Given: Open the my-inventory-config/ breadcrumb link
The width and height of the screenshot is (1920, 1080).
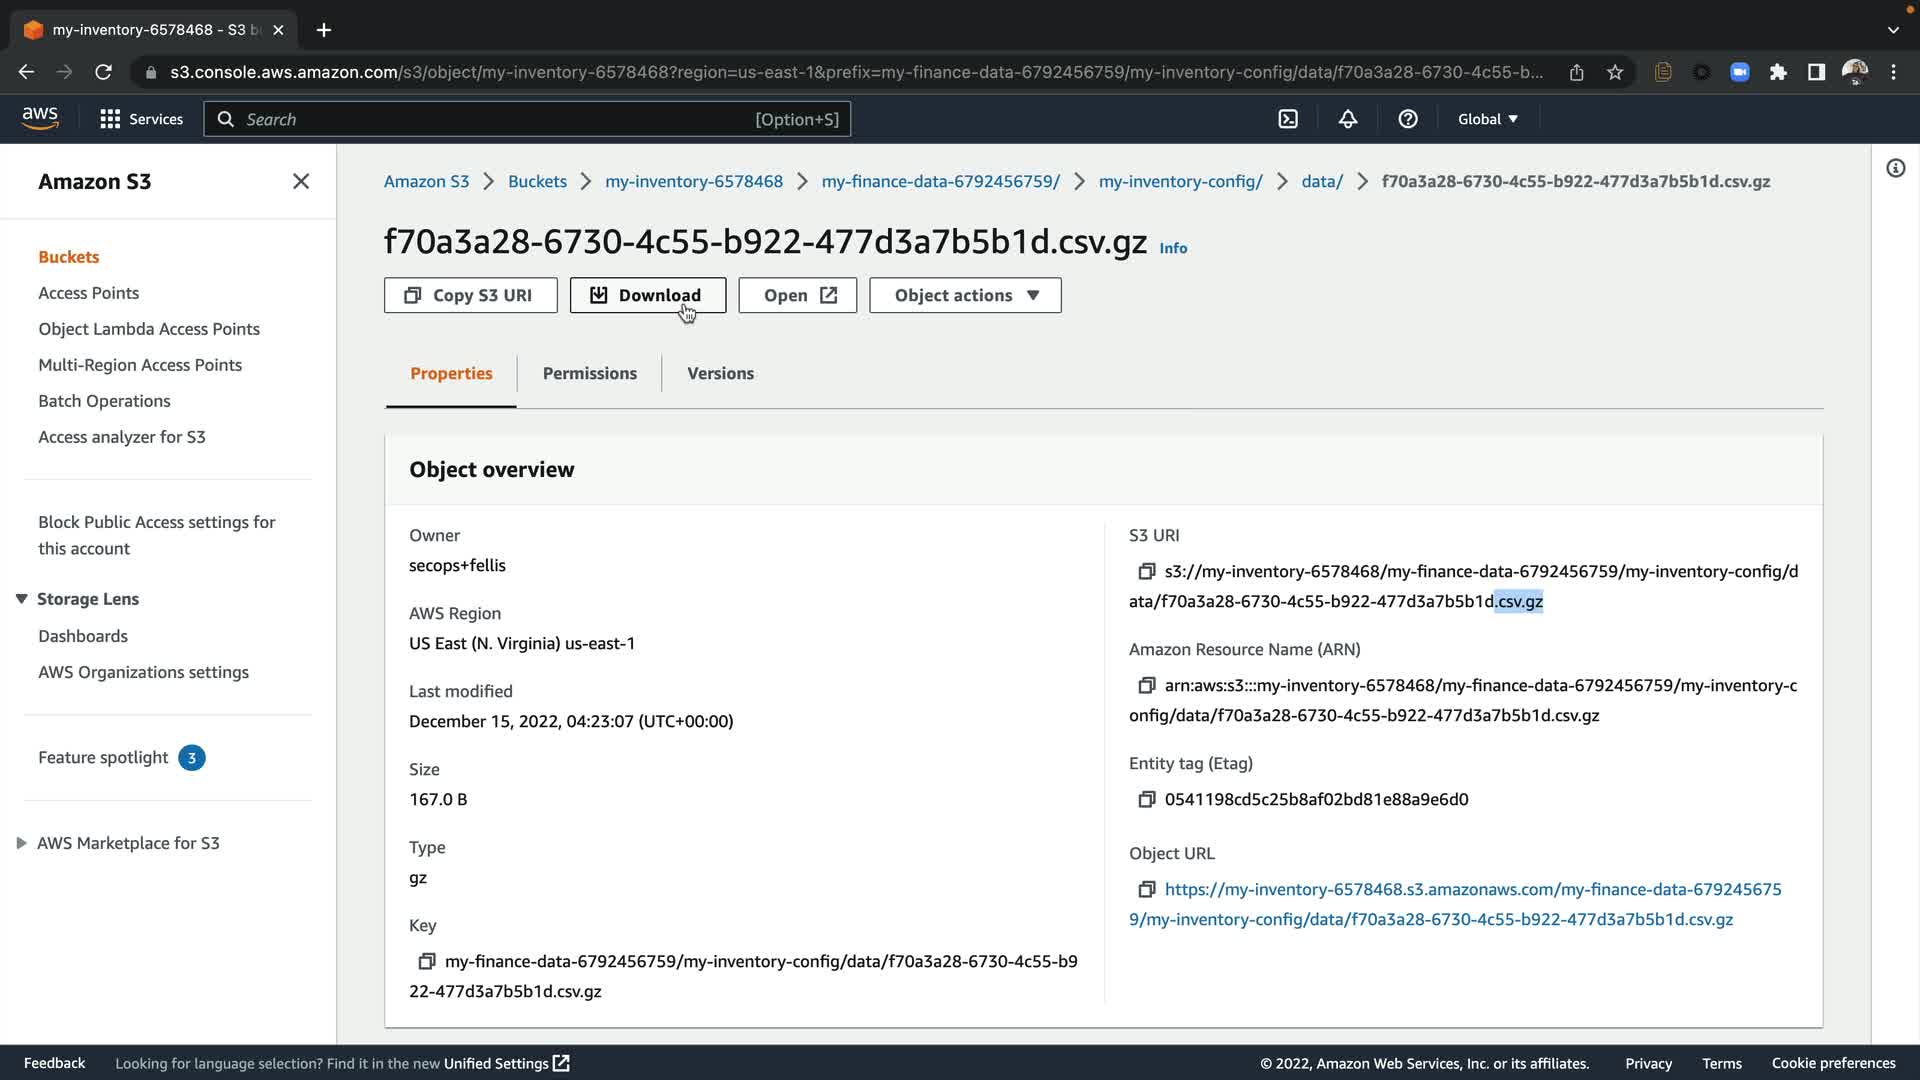Looking at the screenshot, I should tap(1180, 181).
